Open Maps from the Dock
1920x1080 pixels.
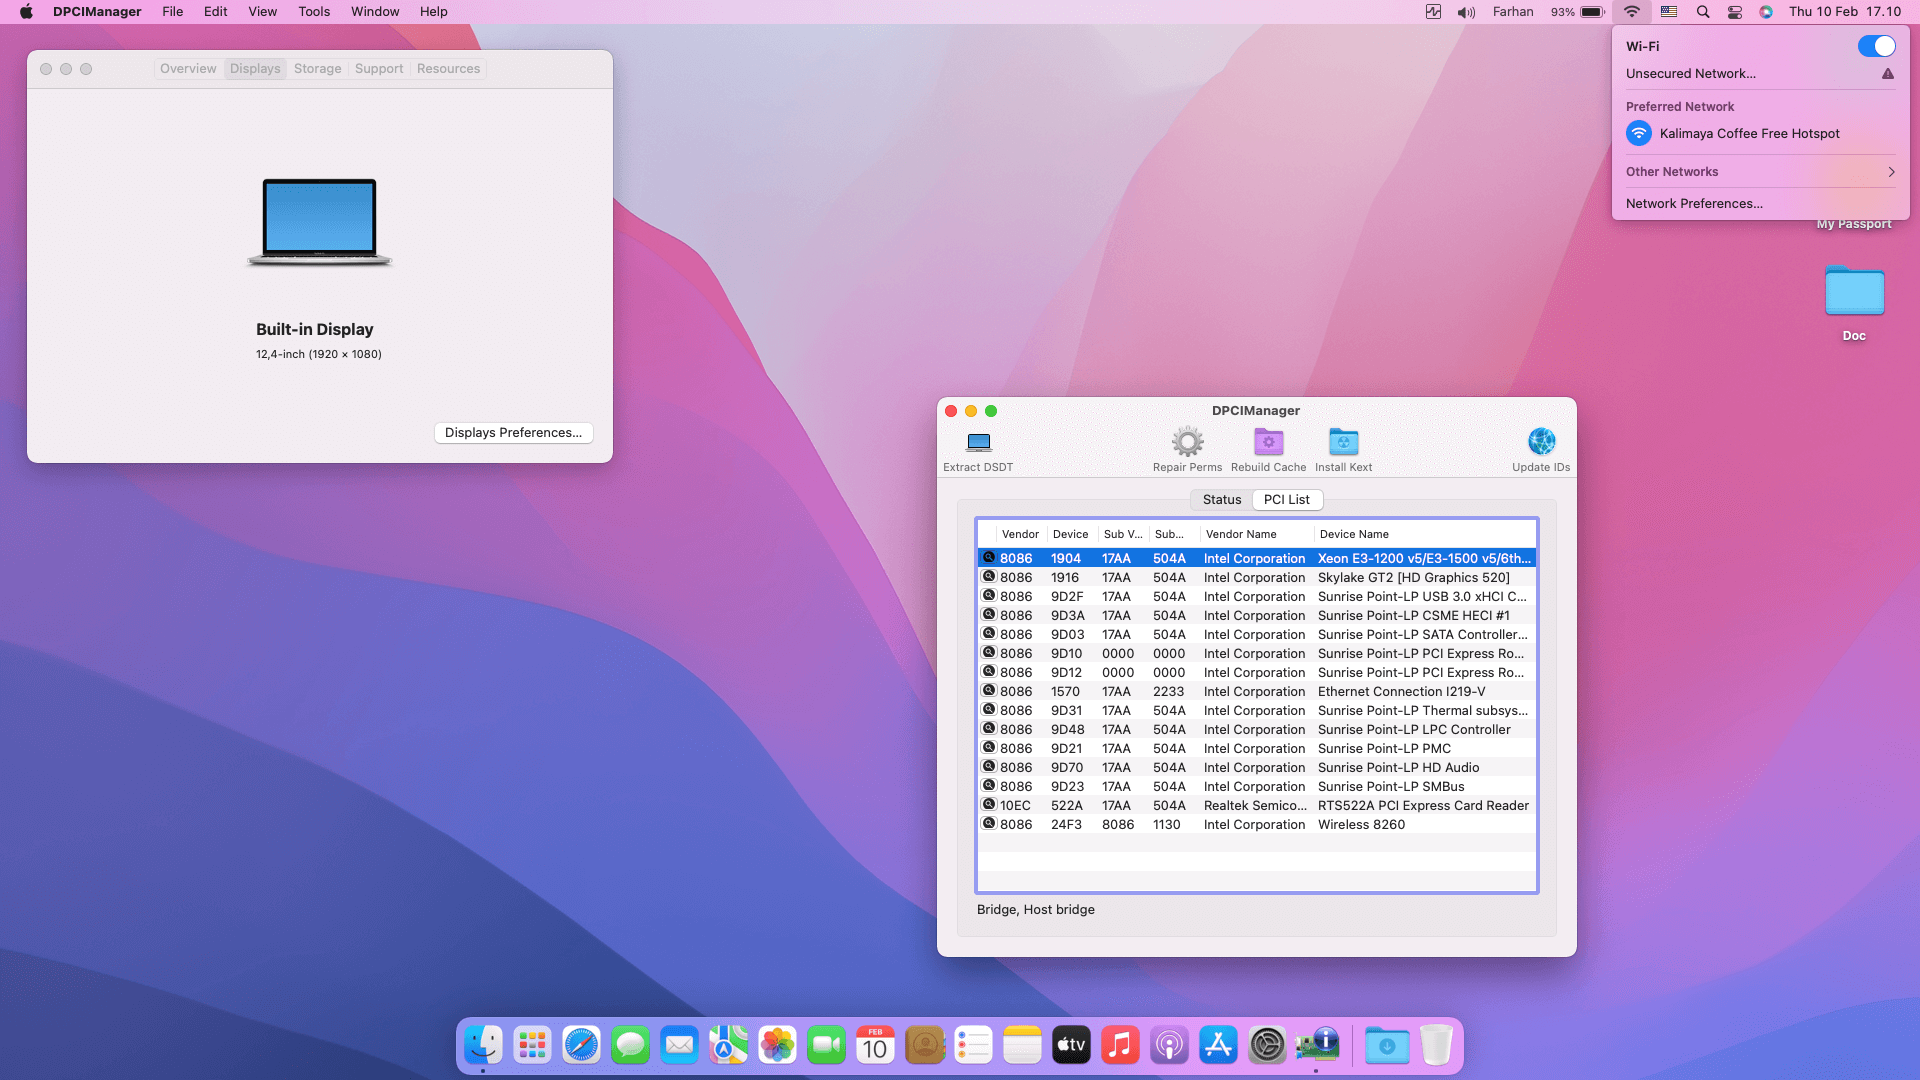(729, 1045)
